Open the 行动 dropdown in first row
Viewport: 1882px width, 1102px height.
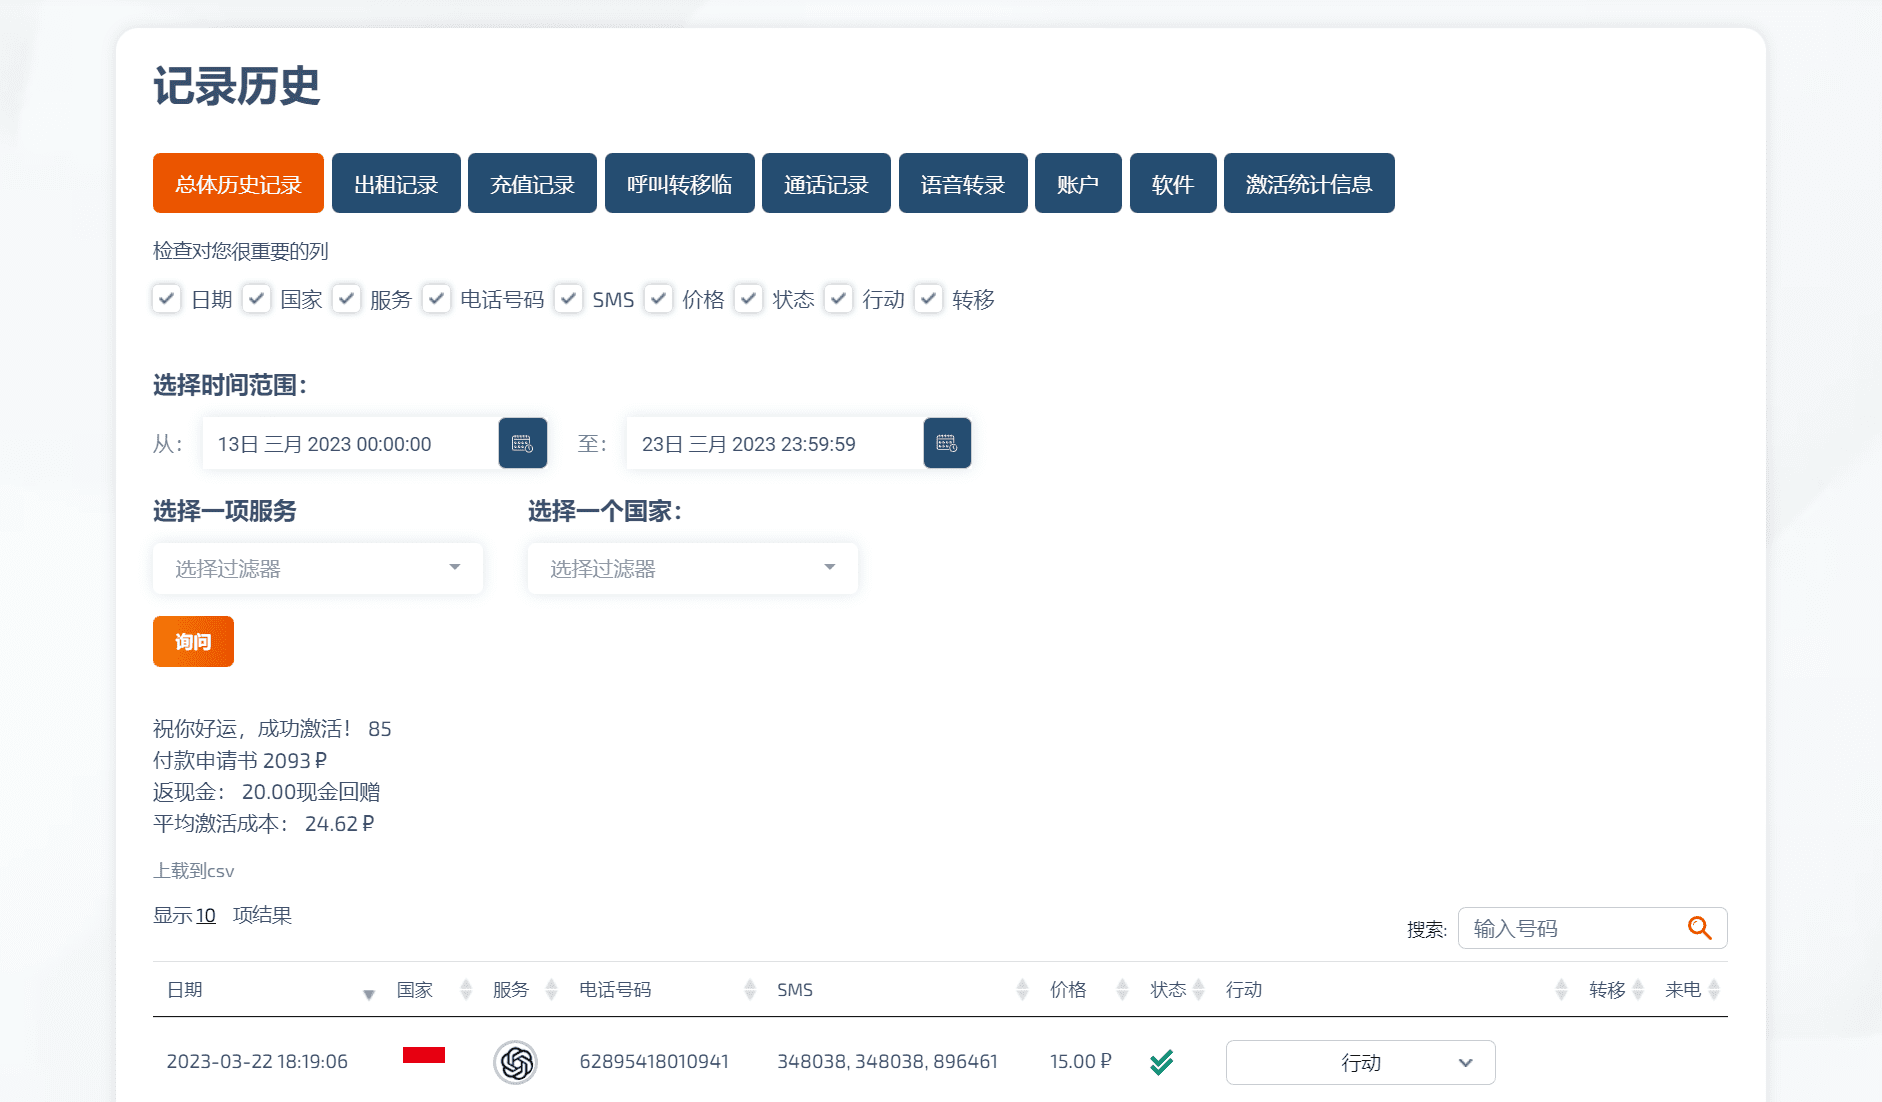pyautogui.click(x=1360, y=1062)
